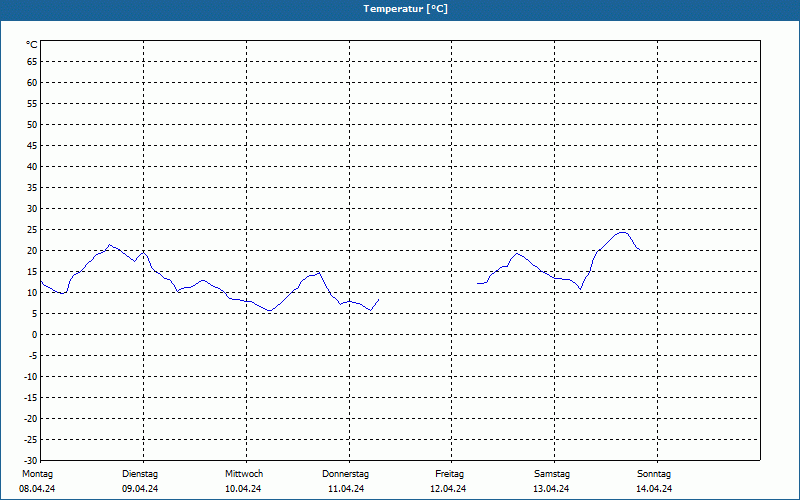Click the '°C' axis unit label
The image size is (800, 500).
tap(32, 45)
